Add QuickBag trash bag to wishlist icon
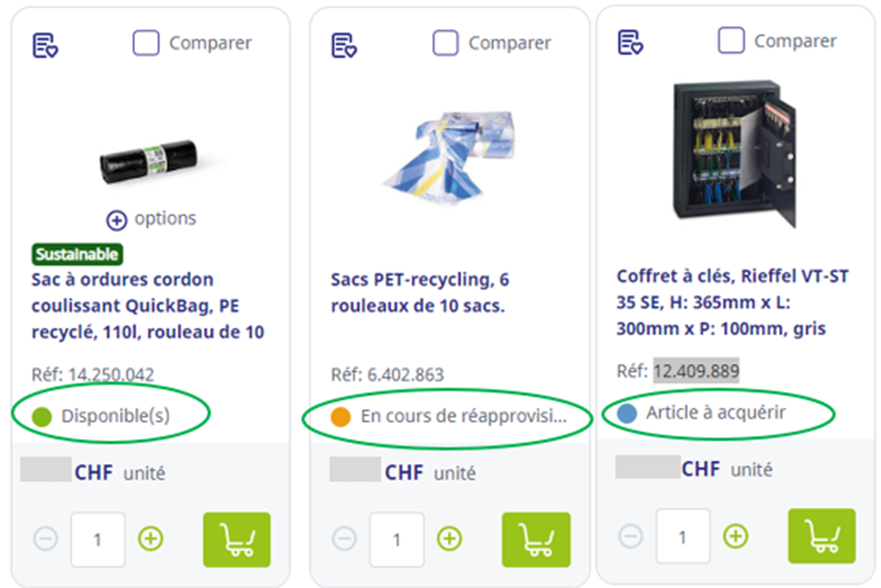 (45, 45)
